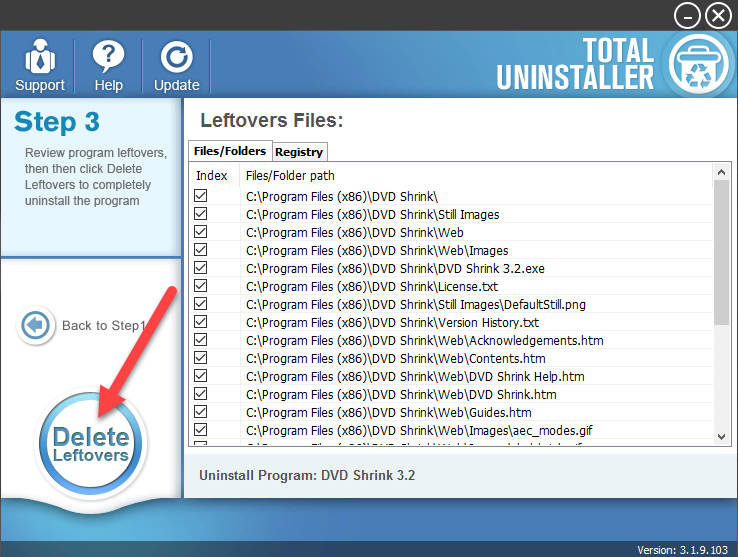Click the Uninstall Program: DVD Shrink 3.2 text
Viewport: 738px width, 557px height.
[x=307, y=475]
